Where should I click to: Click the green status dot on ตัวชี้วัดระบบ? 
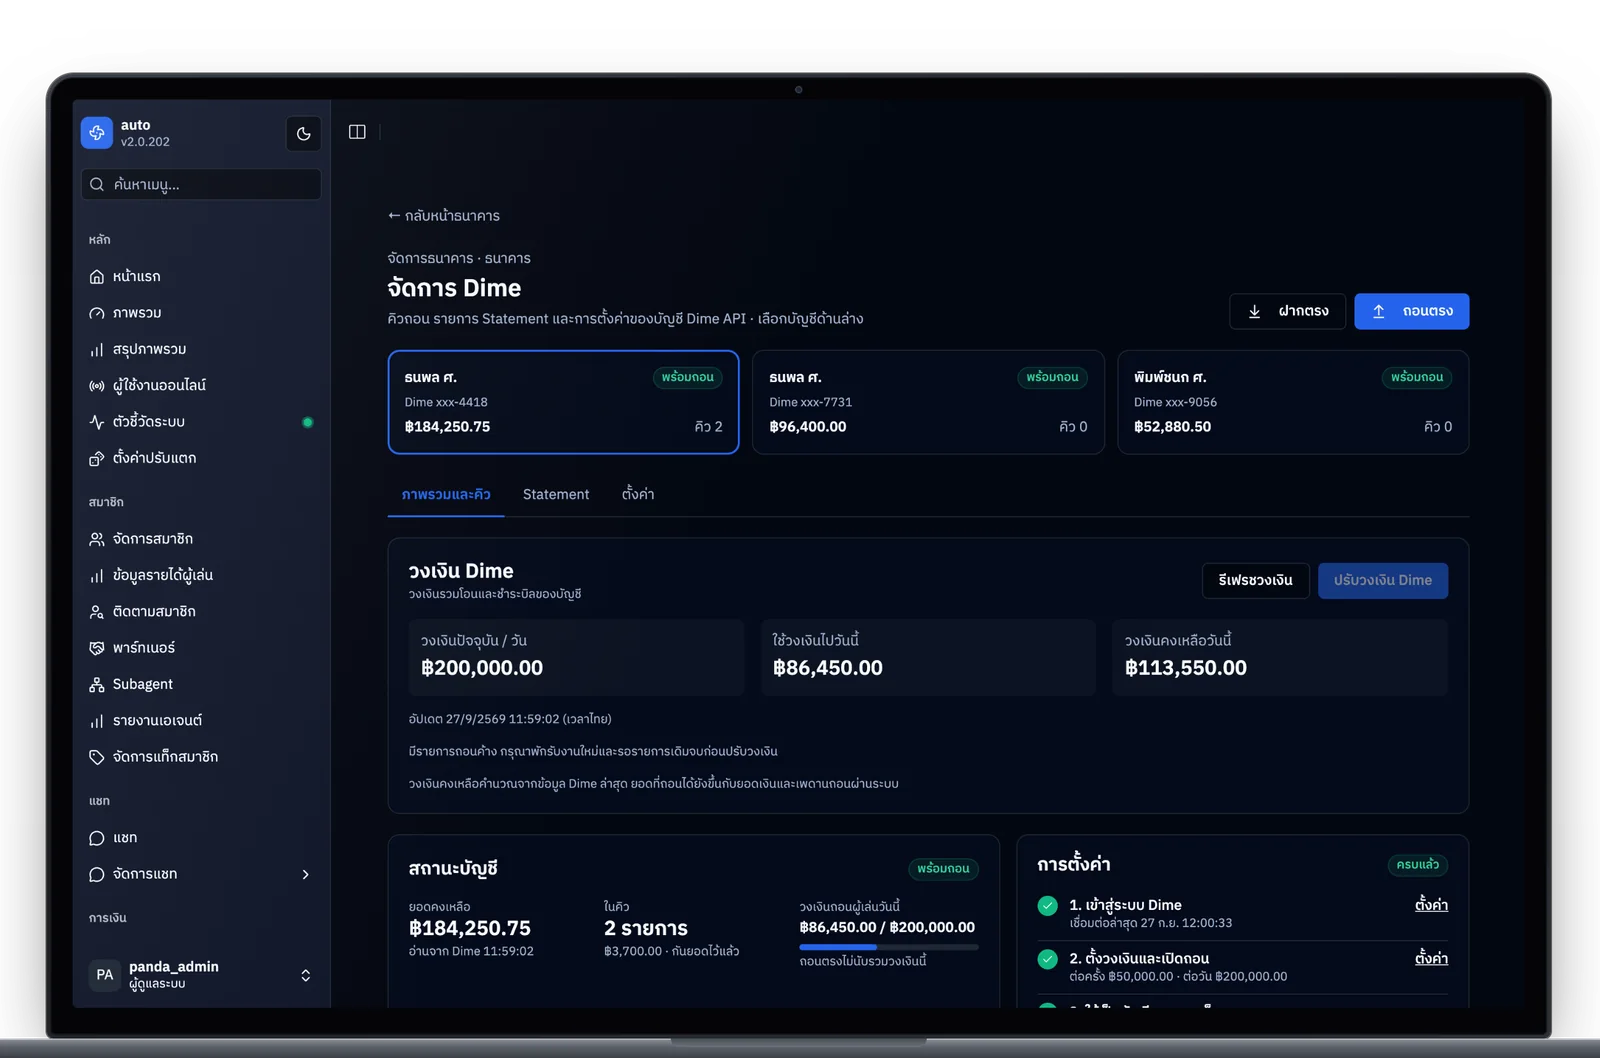point(308,422)
